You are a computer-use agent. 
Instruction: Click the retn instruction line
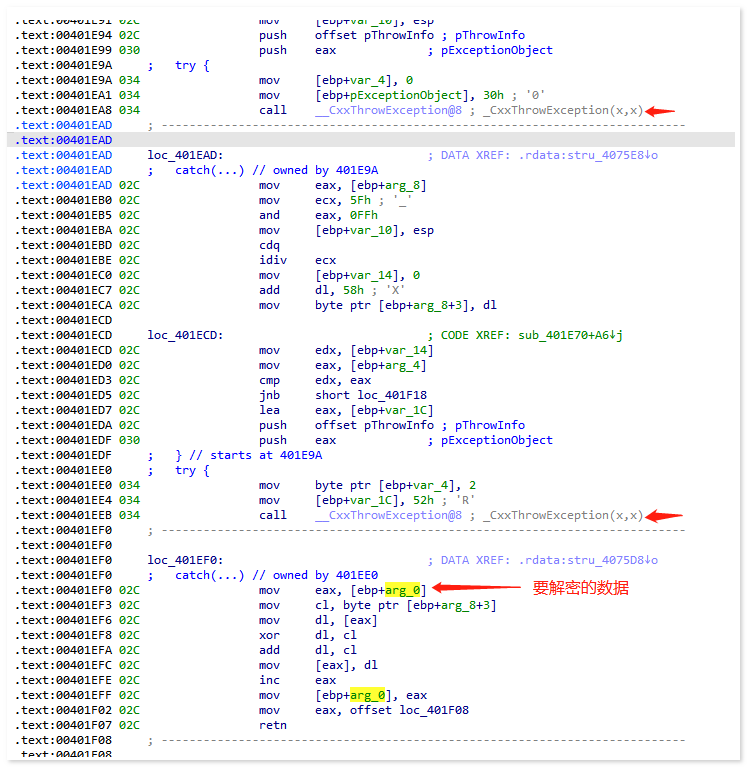pos(272,725)
